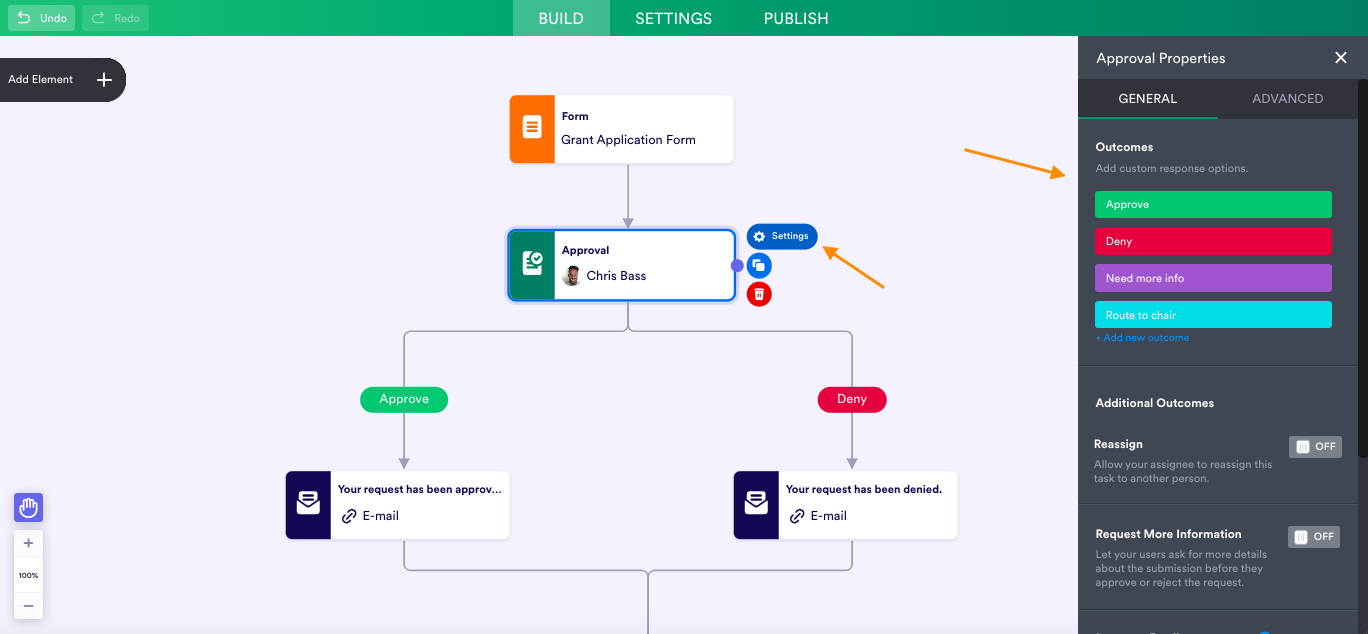Click the Redo button
Viewport: 1368px width, 634px height.
click(x=115, y=18)
